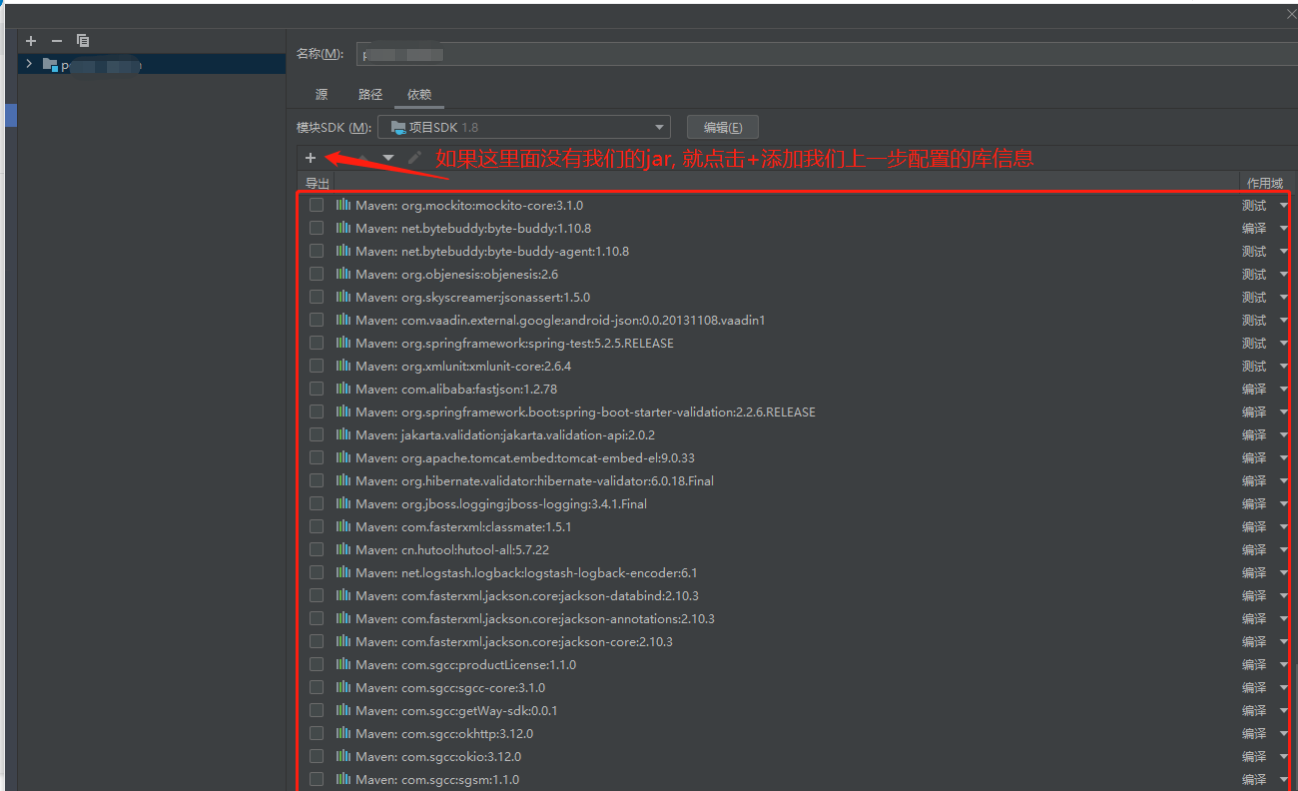Select the jsonassert:1.5.0 dependency row
Screen dimensions: 1298x791
click(x=795, y=297)
